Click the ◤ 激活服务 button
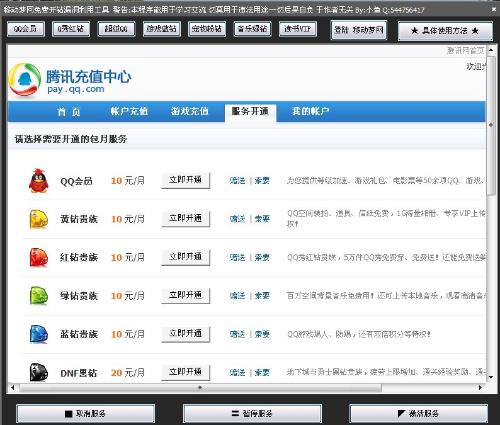Image resolution: width=500 pixels, height=425 pixels. click(419, 414)
